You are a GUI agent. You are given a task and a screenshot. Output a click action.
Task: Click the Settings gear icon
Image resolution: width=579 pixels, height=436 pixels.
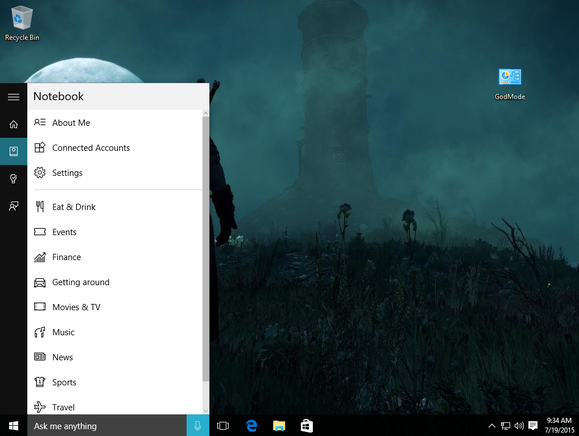(x=40, y=172)
